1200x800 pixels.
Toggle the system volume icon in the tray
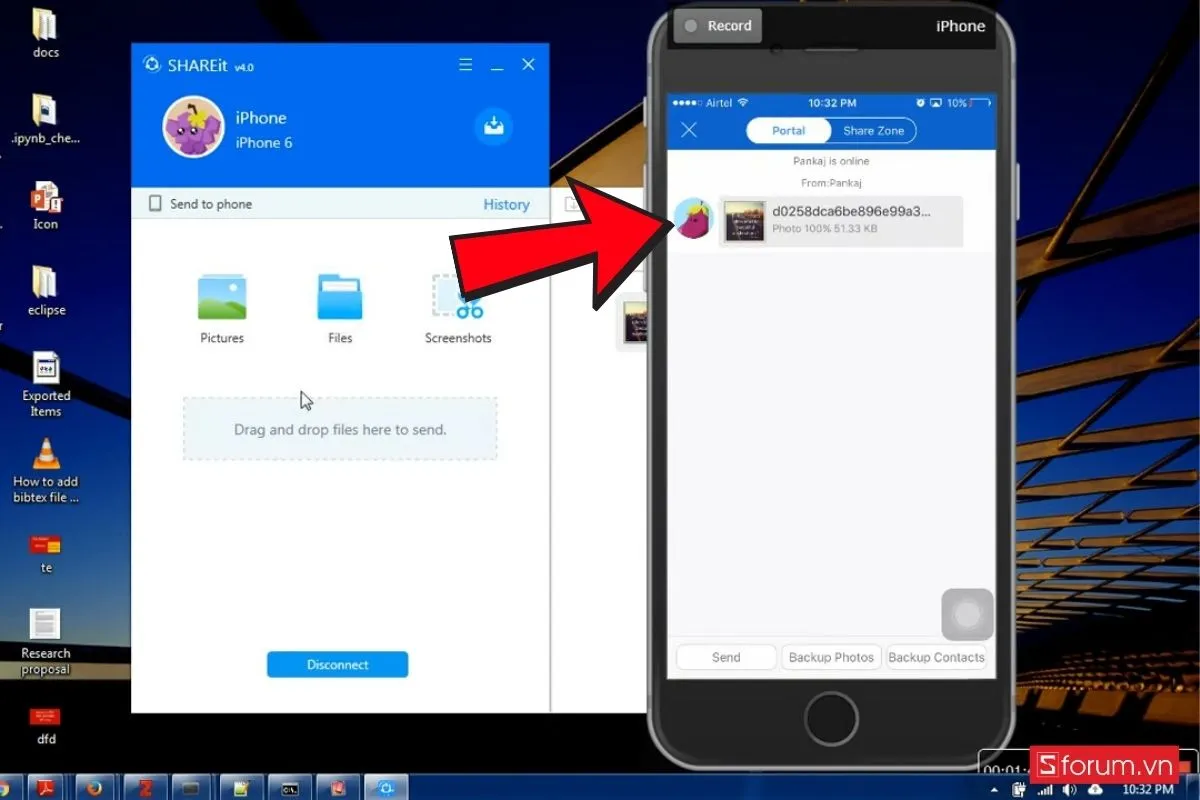(1069, 788)
